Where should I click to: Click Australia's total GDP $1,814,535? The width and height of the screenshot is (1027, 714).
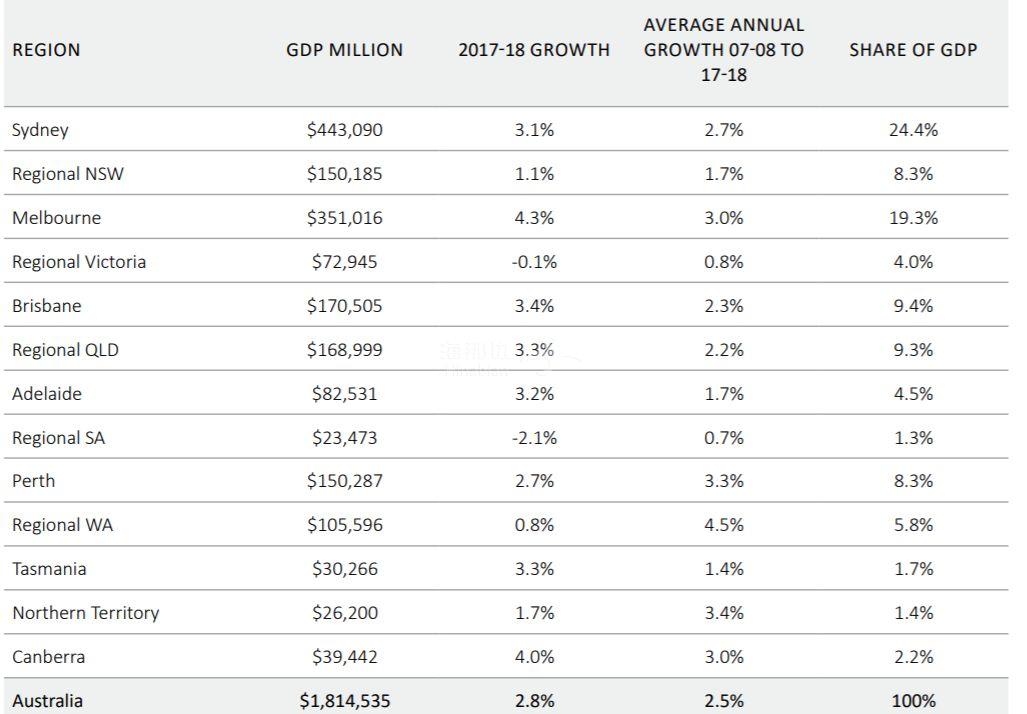tap(345, 701)
